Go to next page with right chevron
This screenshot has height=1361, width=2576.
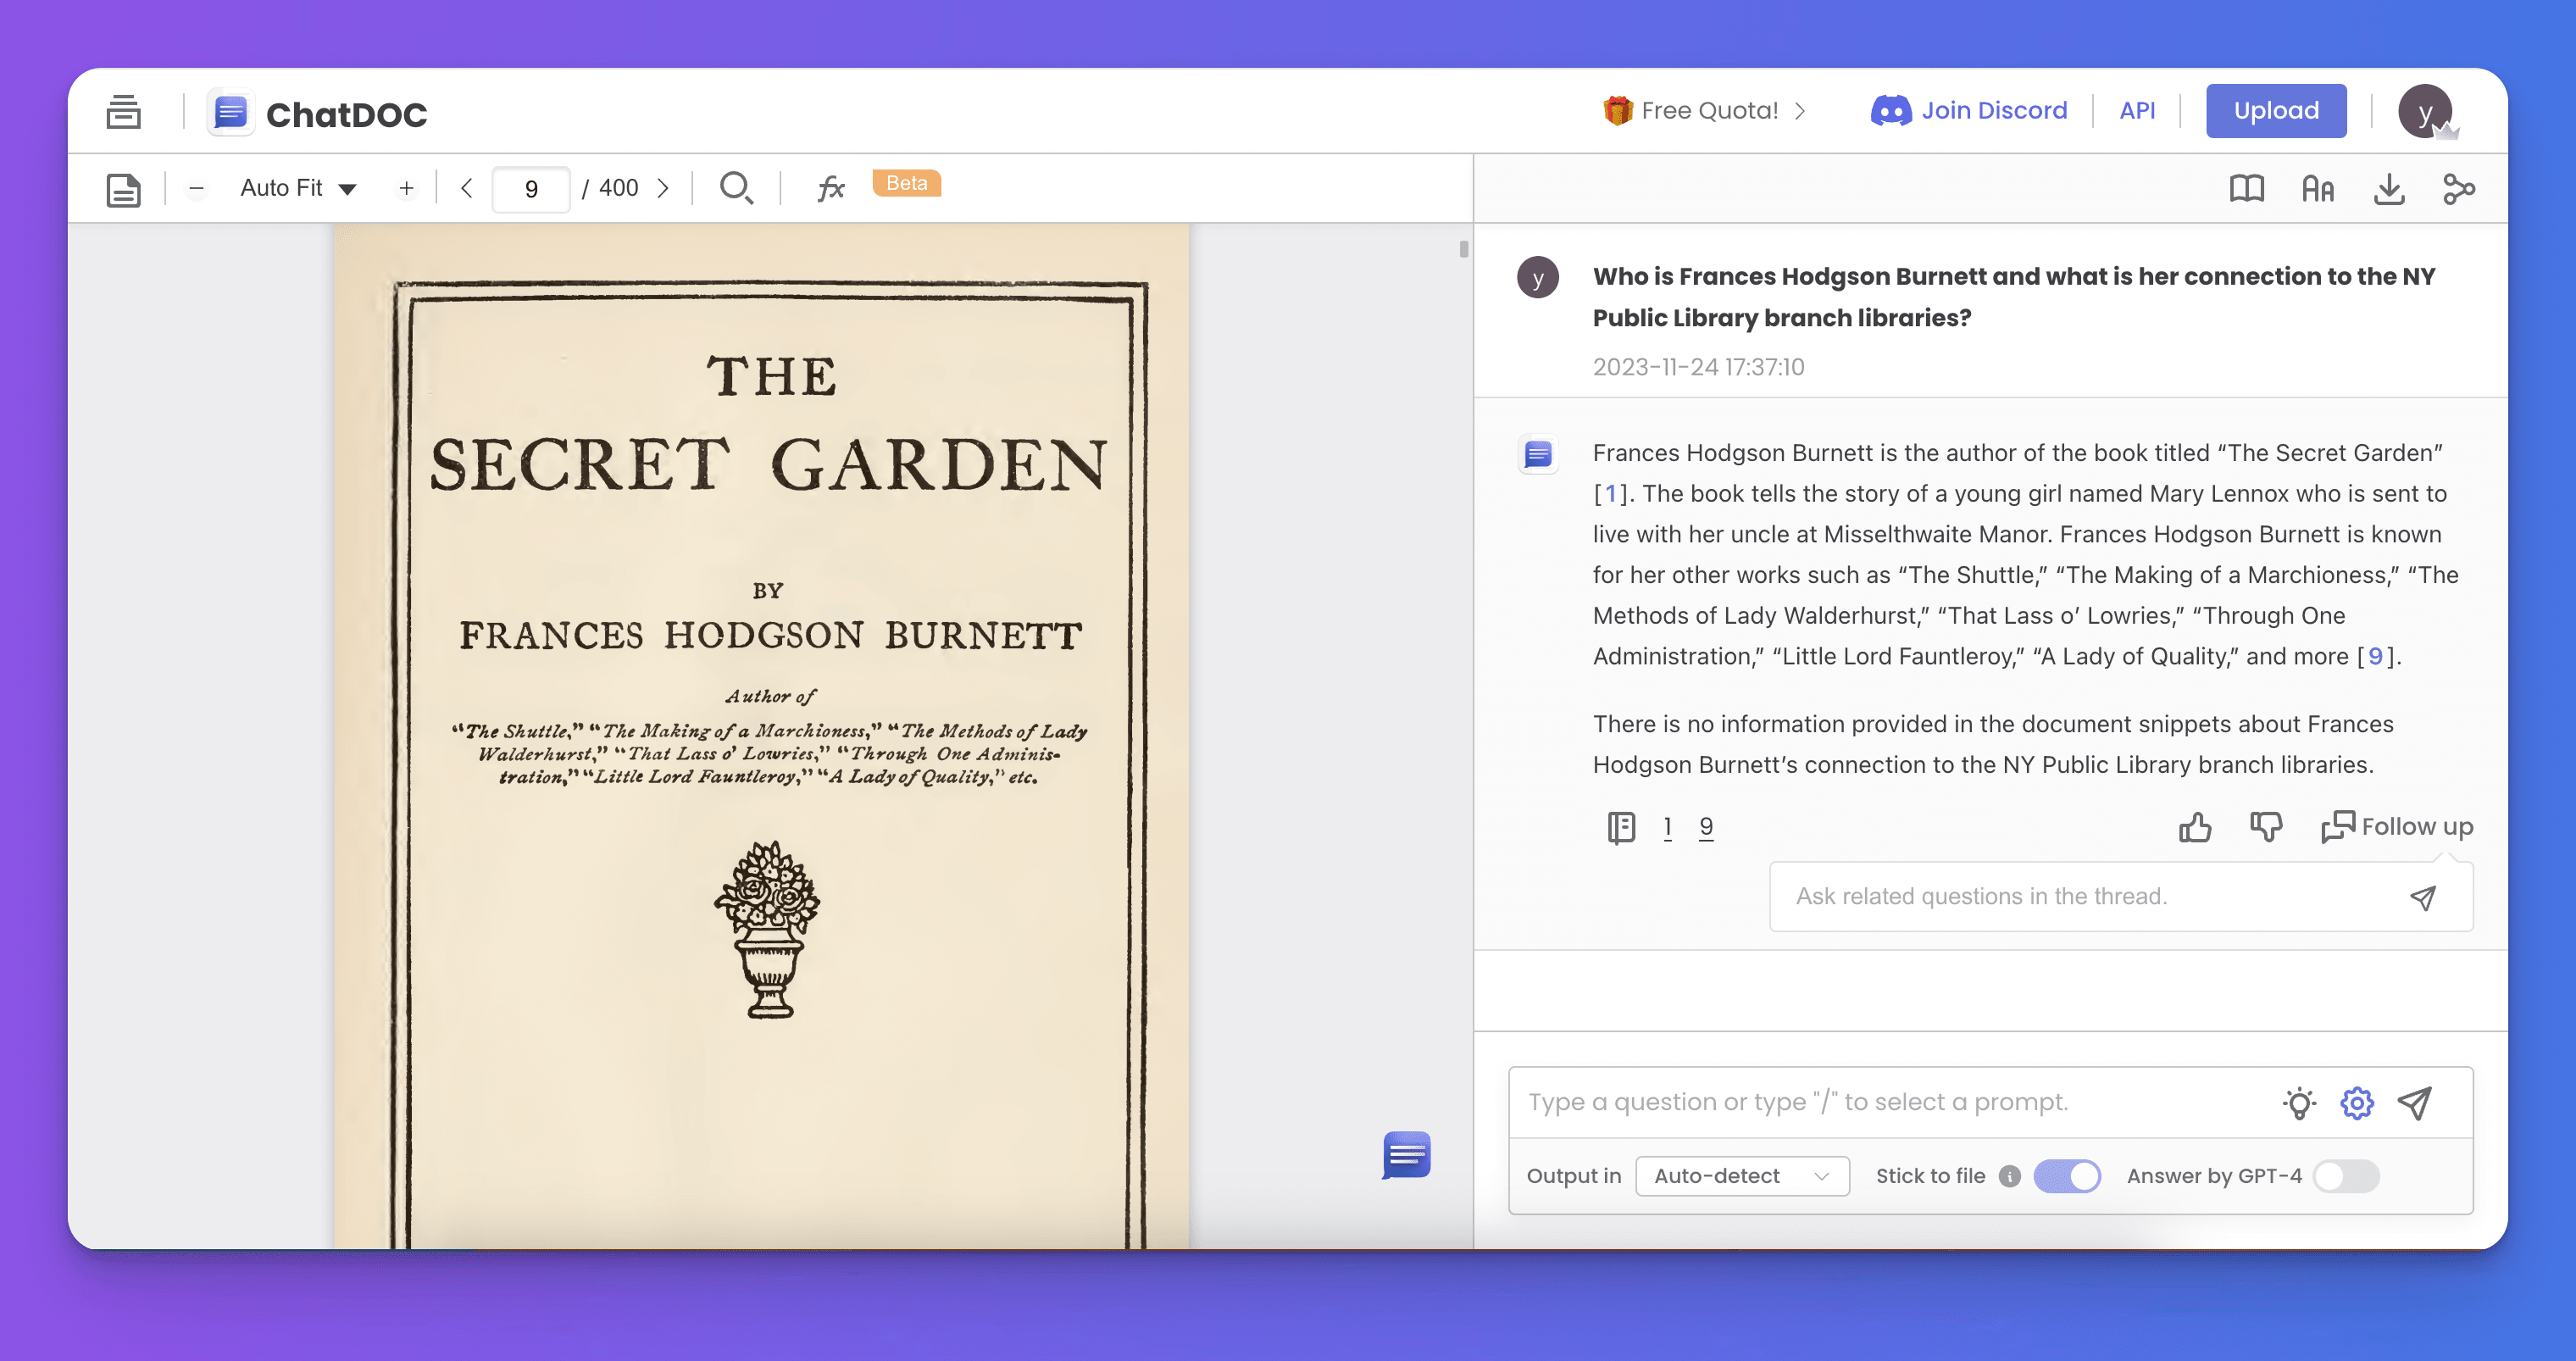click(663, 188)
